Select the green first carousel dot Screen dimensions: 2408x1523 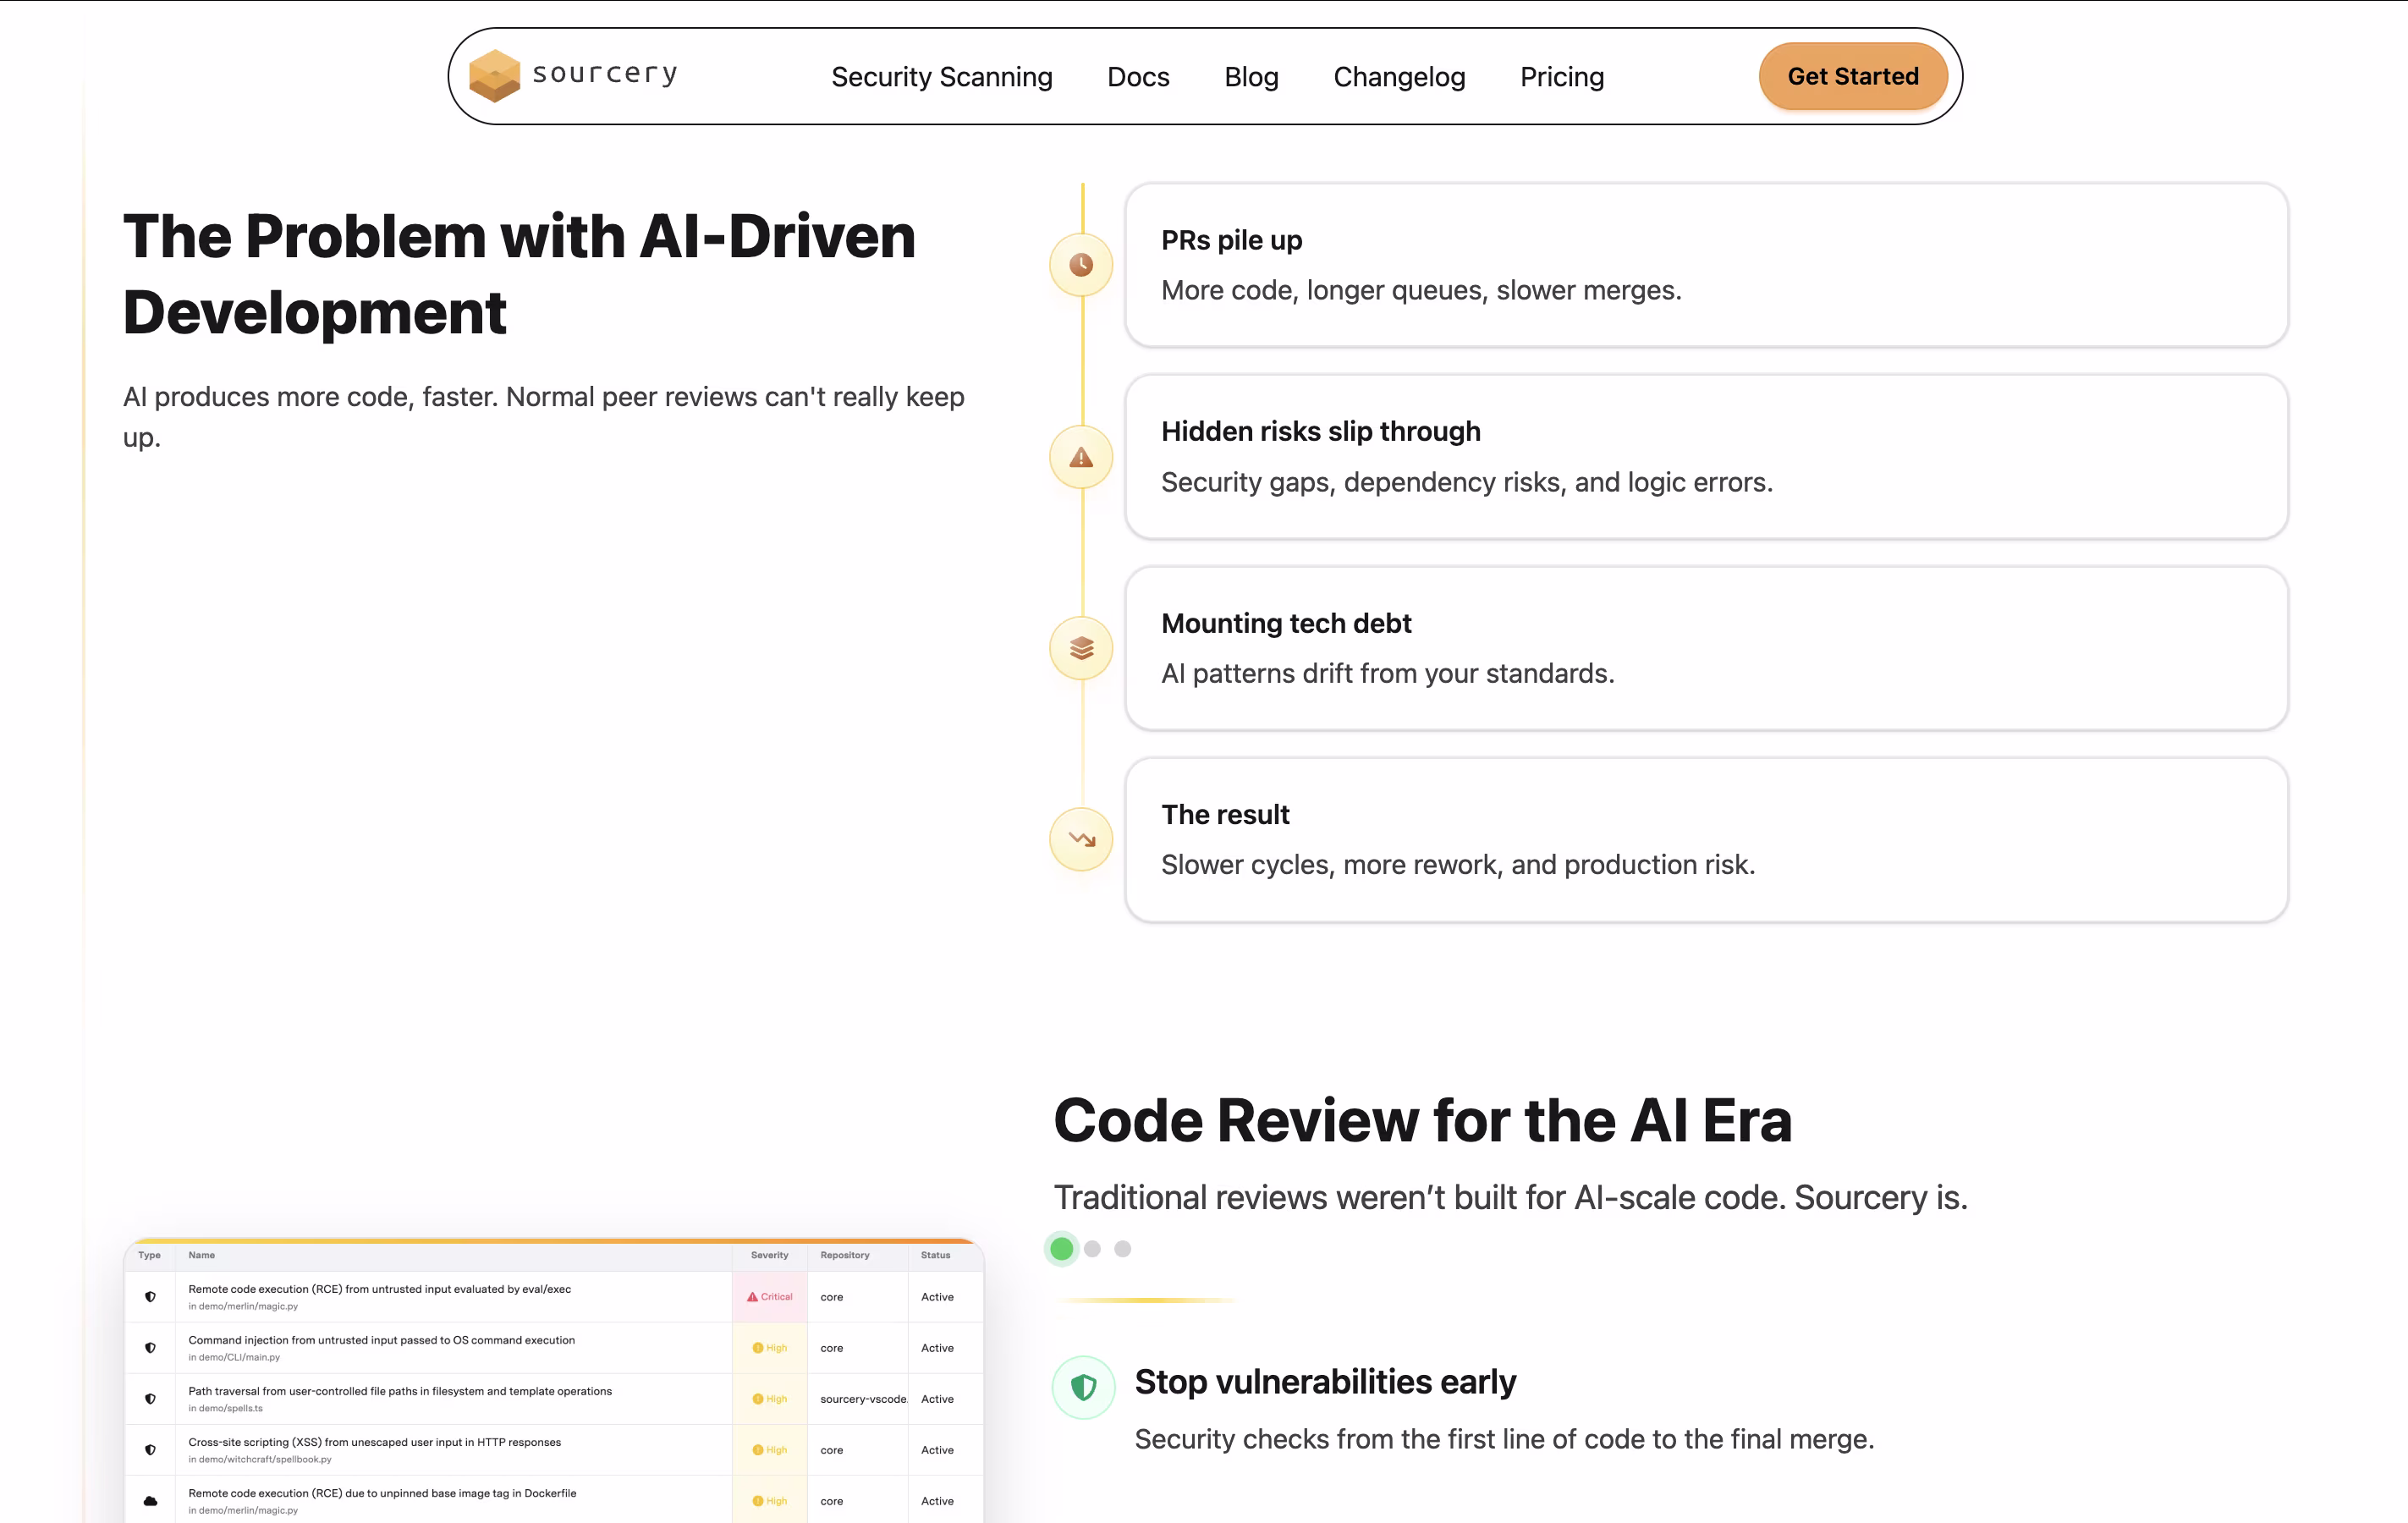pos(1062,1248)
